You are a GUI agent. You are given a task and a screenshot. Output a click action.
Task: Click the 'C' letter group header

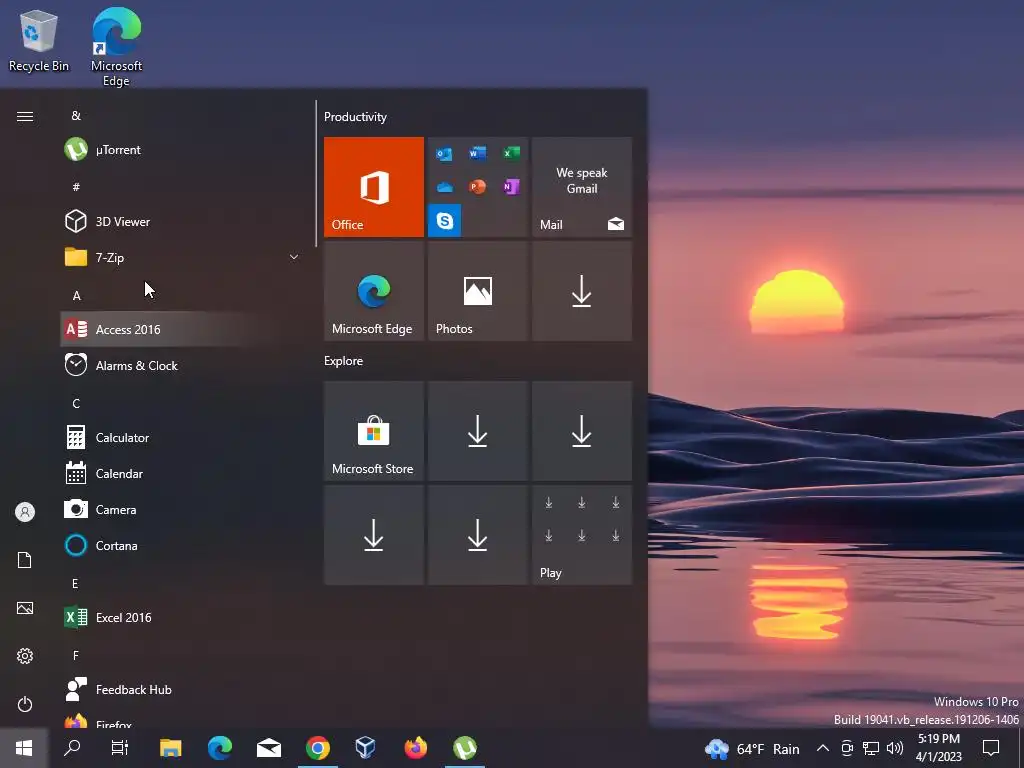coord(76,404)
